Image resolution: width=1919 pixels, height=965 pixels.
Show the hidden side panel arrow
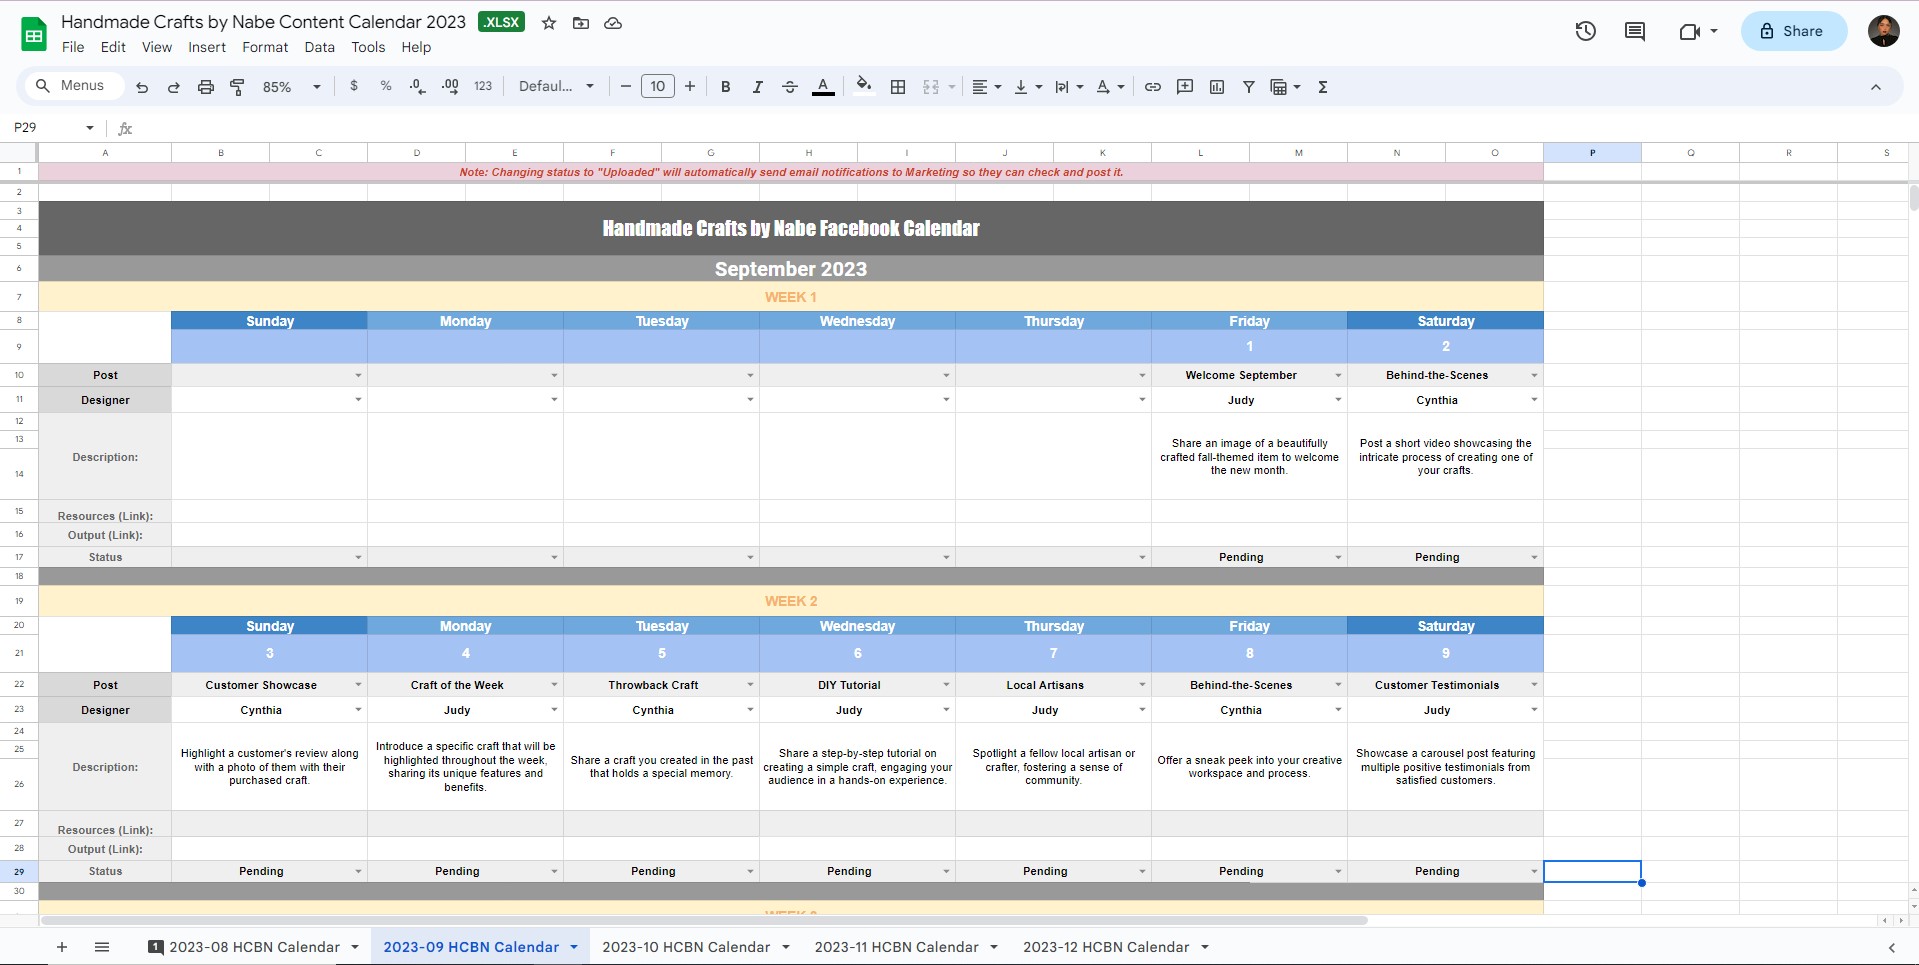(x=1891, y=947)
